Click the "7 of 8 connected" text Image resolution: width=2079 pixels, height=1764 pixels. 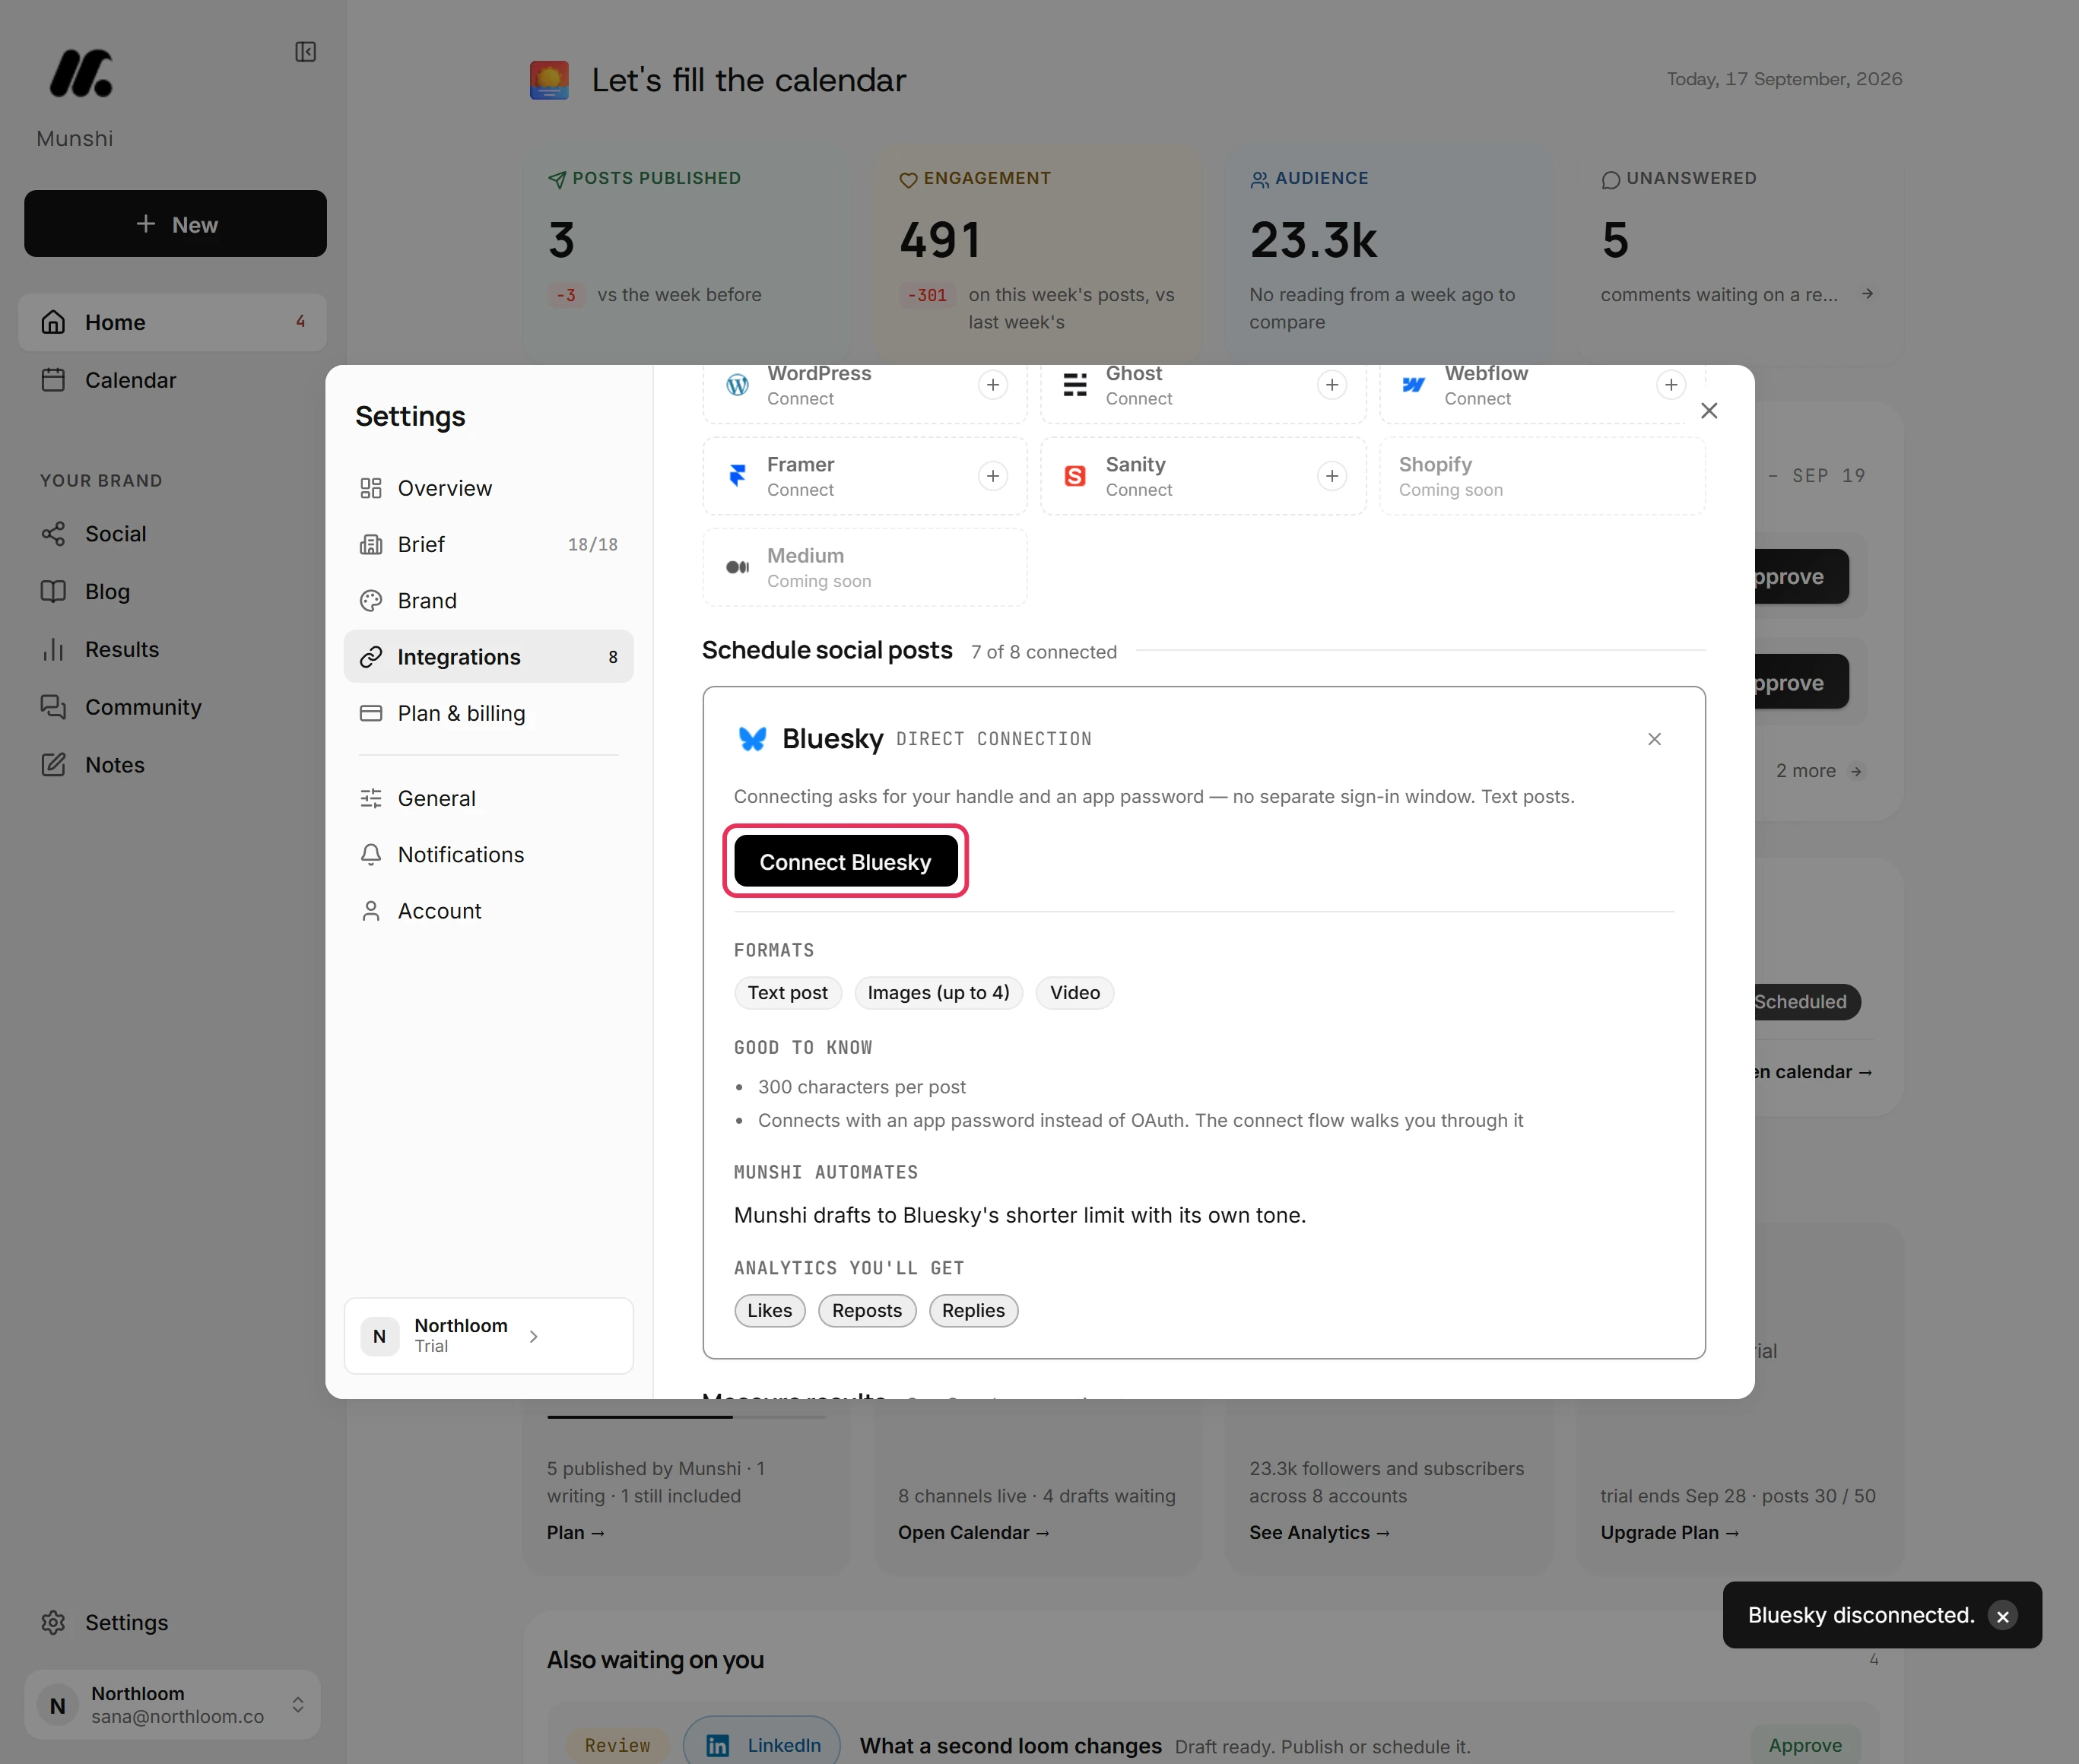1044,652
